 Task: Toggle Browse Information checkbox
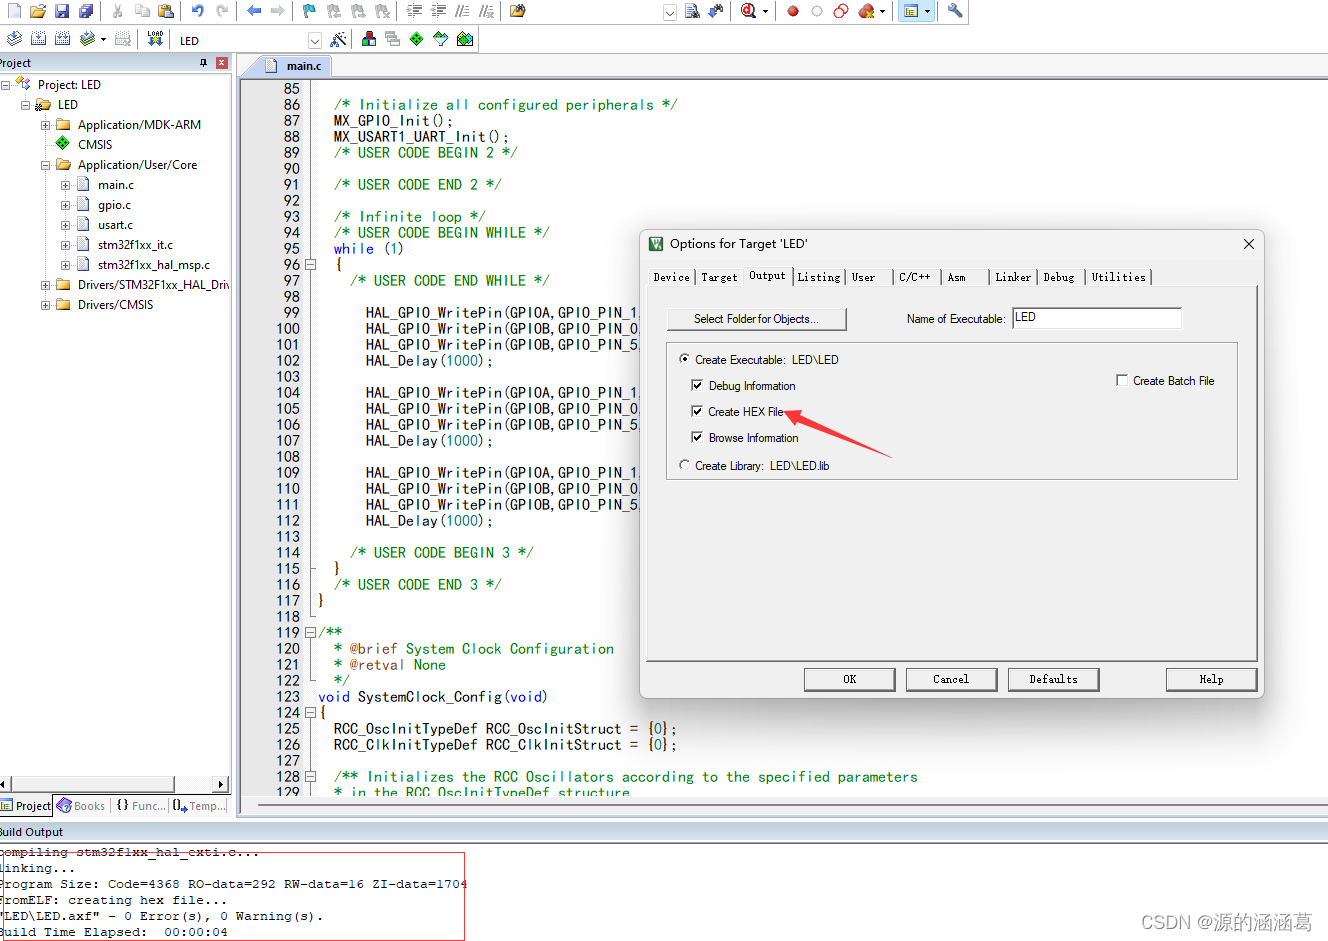click(697, 437)
